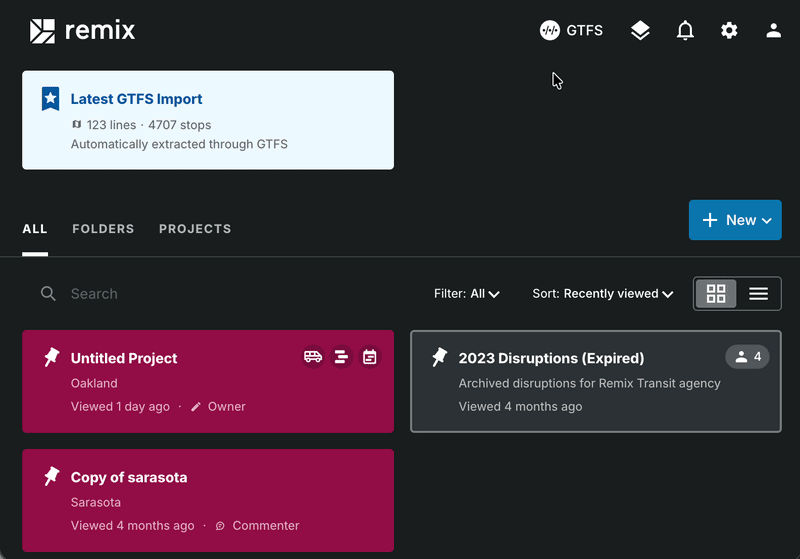Click 'Viewed 4 months ago' on 2023 Disruptions
This screenshot has width=800, height=559.
(520, 406)
